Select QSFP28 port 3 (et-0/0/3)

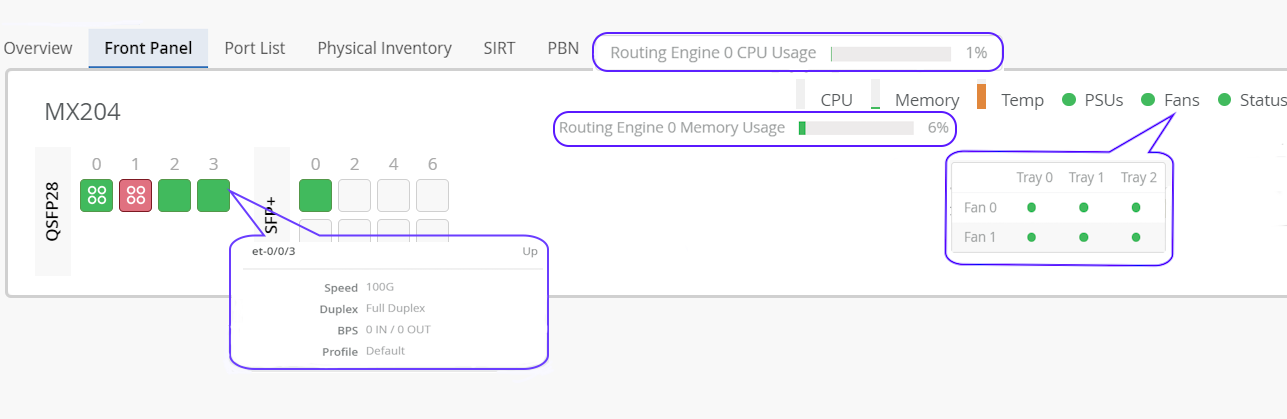pyautogui.click(x=213, y=195)
